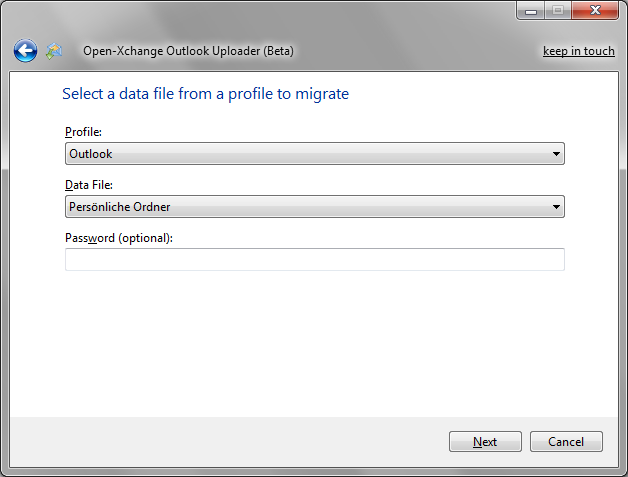
Task: Click the Outlook Uploader app icon
Action: click(54, 51)
